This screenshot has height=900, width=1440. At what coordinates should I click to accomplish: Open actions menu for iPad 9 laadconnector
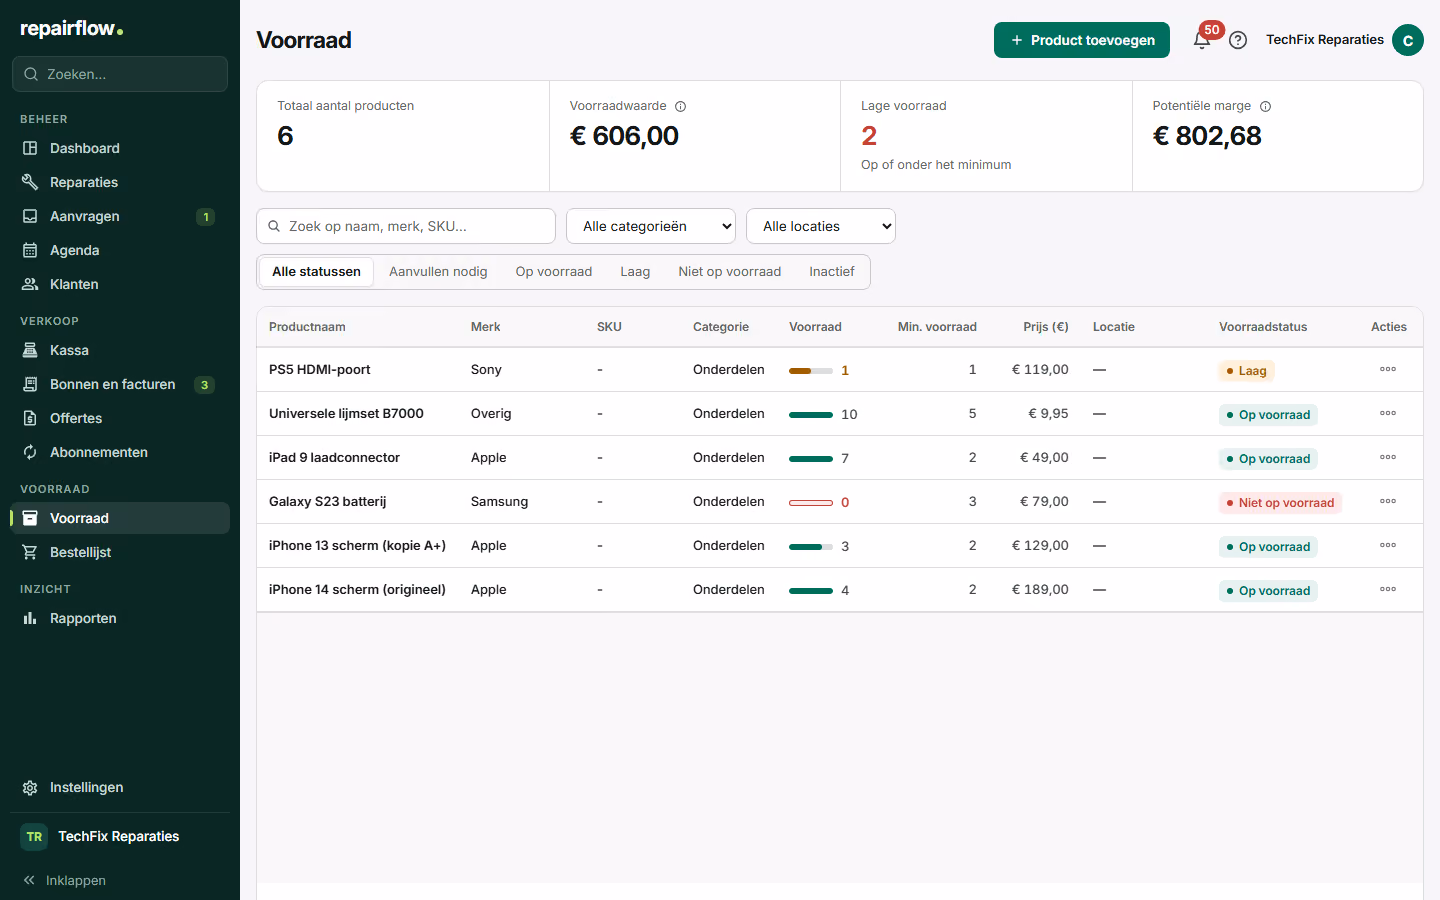coord(1388,458)
